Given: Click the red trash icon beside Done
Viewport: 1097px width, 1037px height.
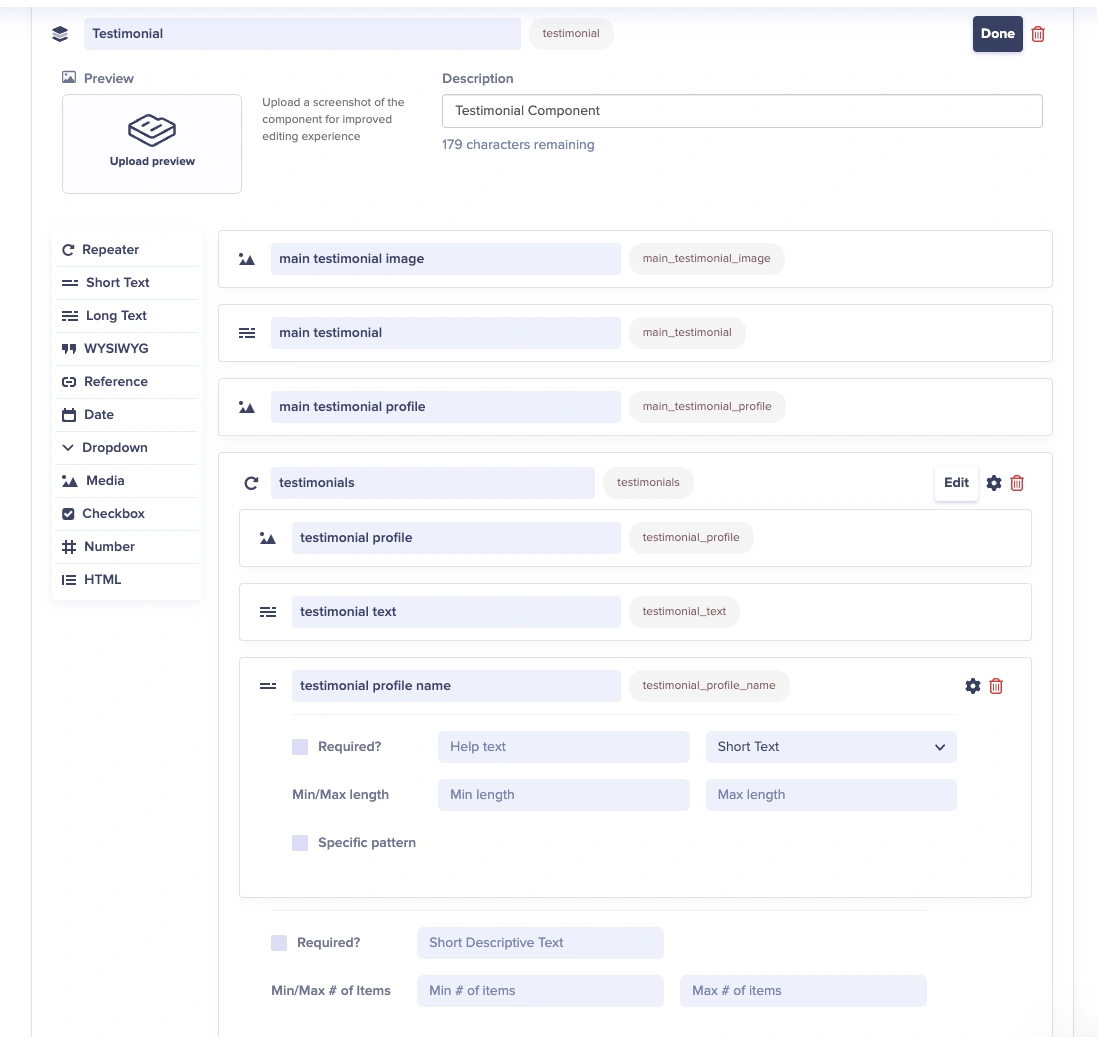Looking at the screenshot, I should click(1038, 34).
